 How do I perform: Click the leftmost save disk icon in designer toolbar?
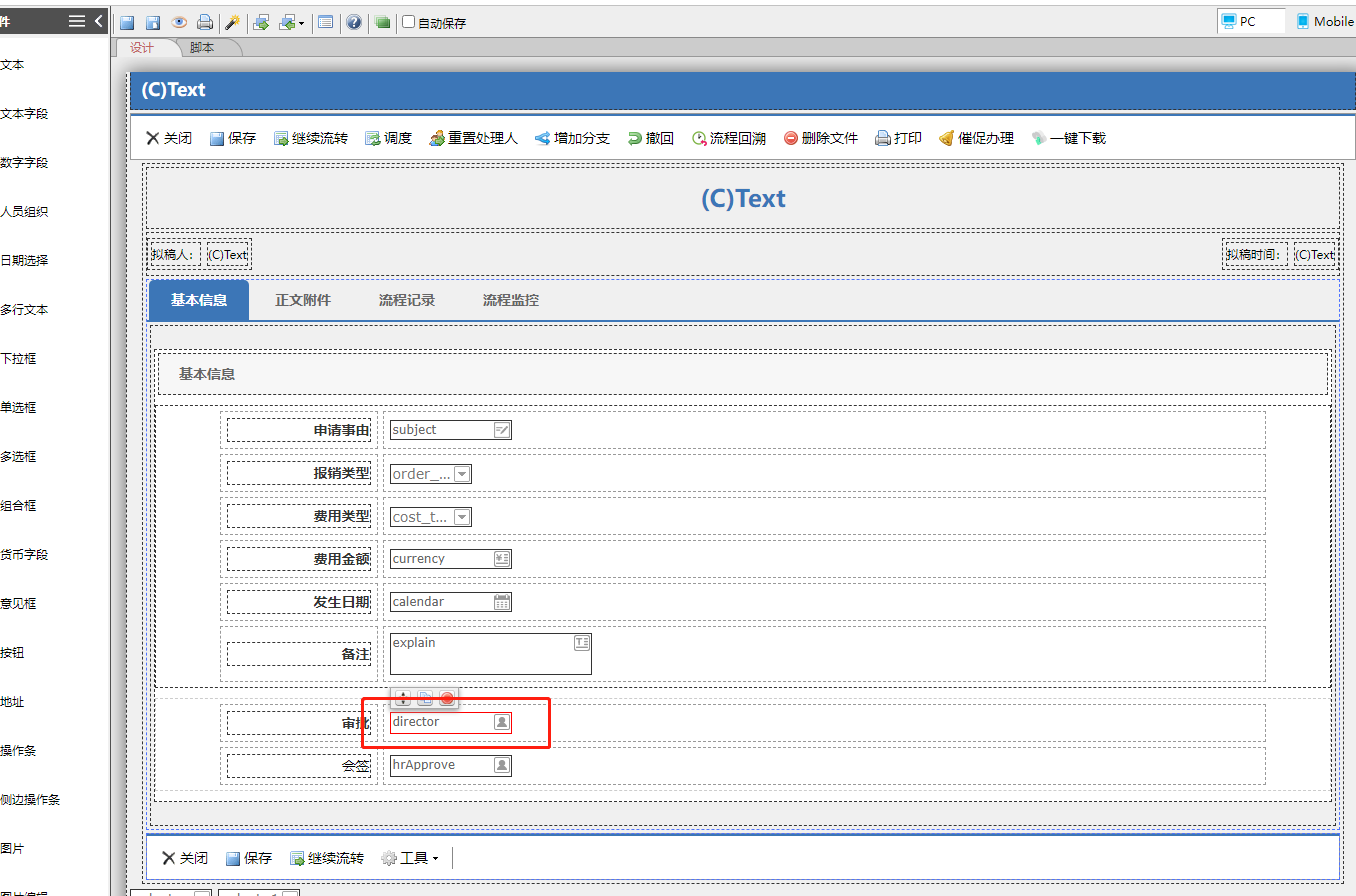coord(127,22)
